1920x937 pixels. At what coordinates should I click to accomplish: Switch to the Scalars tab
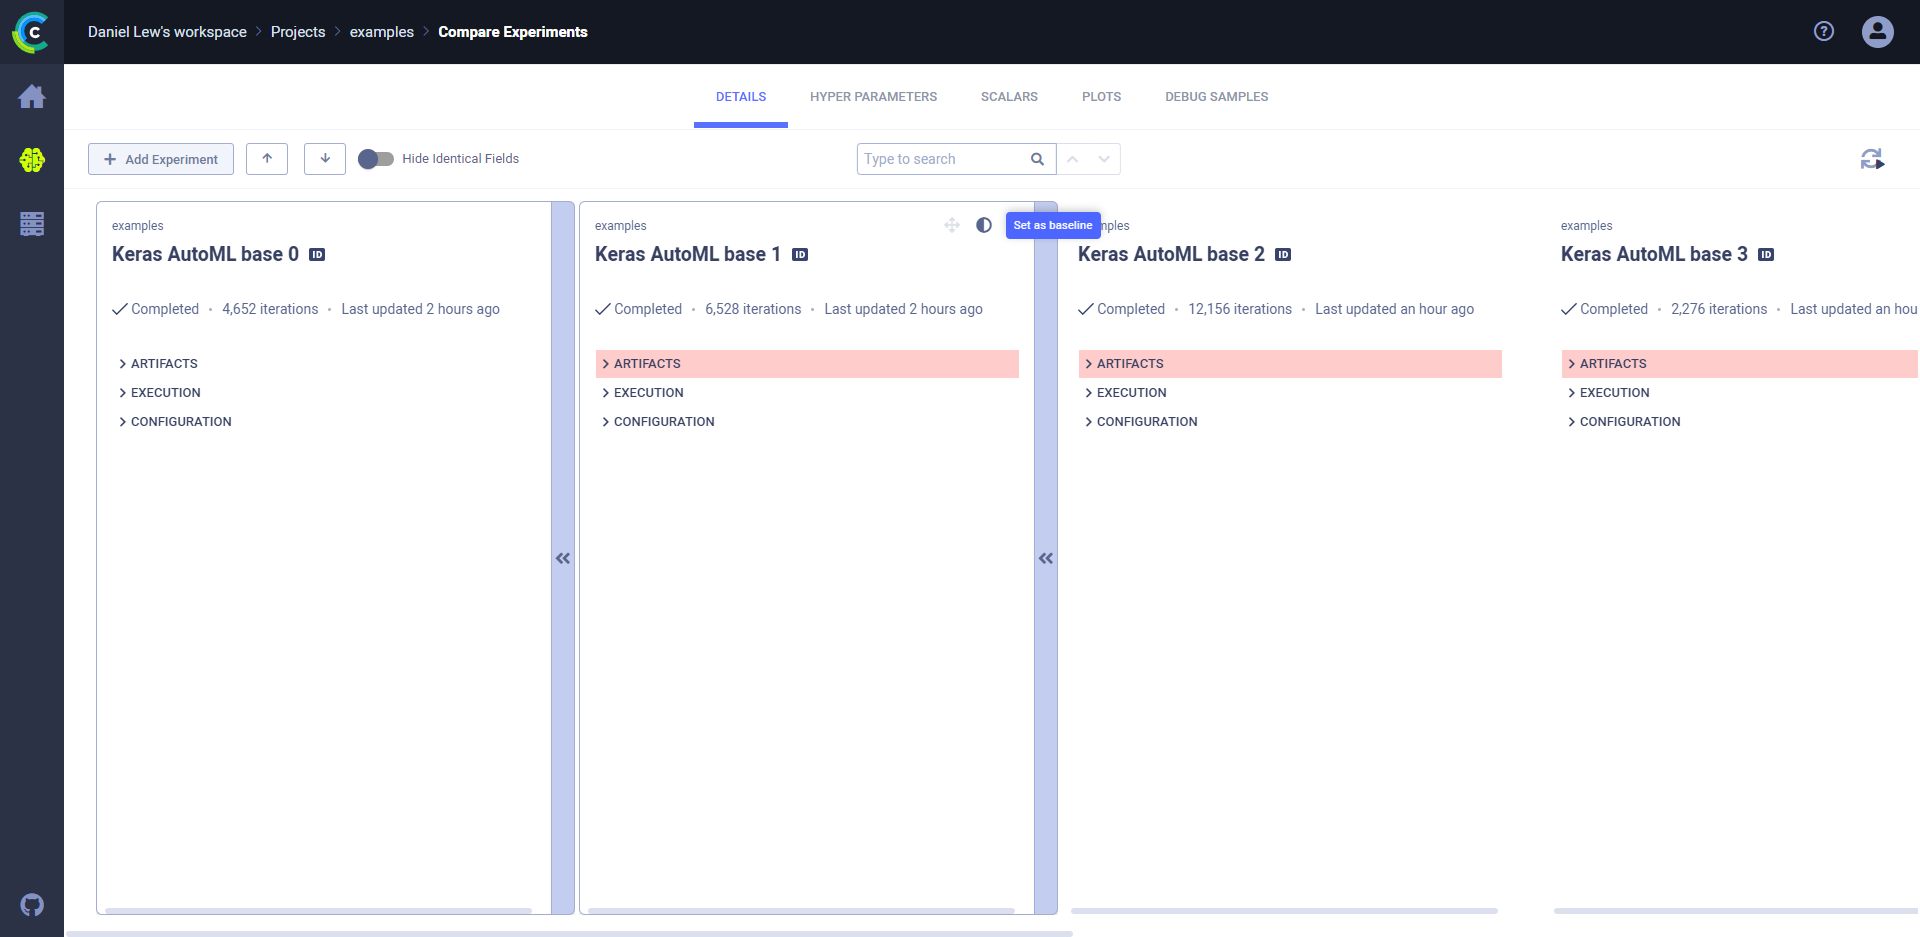click(x=1009, y=97)
